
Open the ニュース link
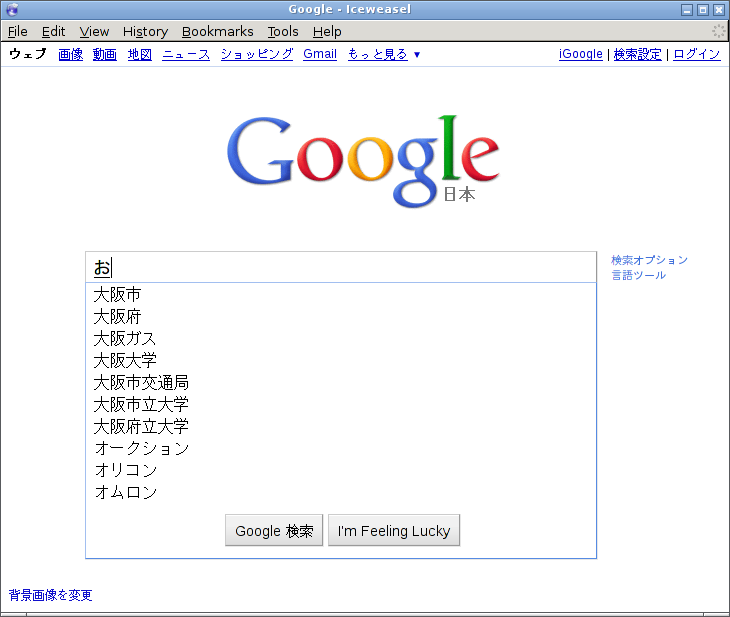coord(186,54)
